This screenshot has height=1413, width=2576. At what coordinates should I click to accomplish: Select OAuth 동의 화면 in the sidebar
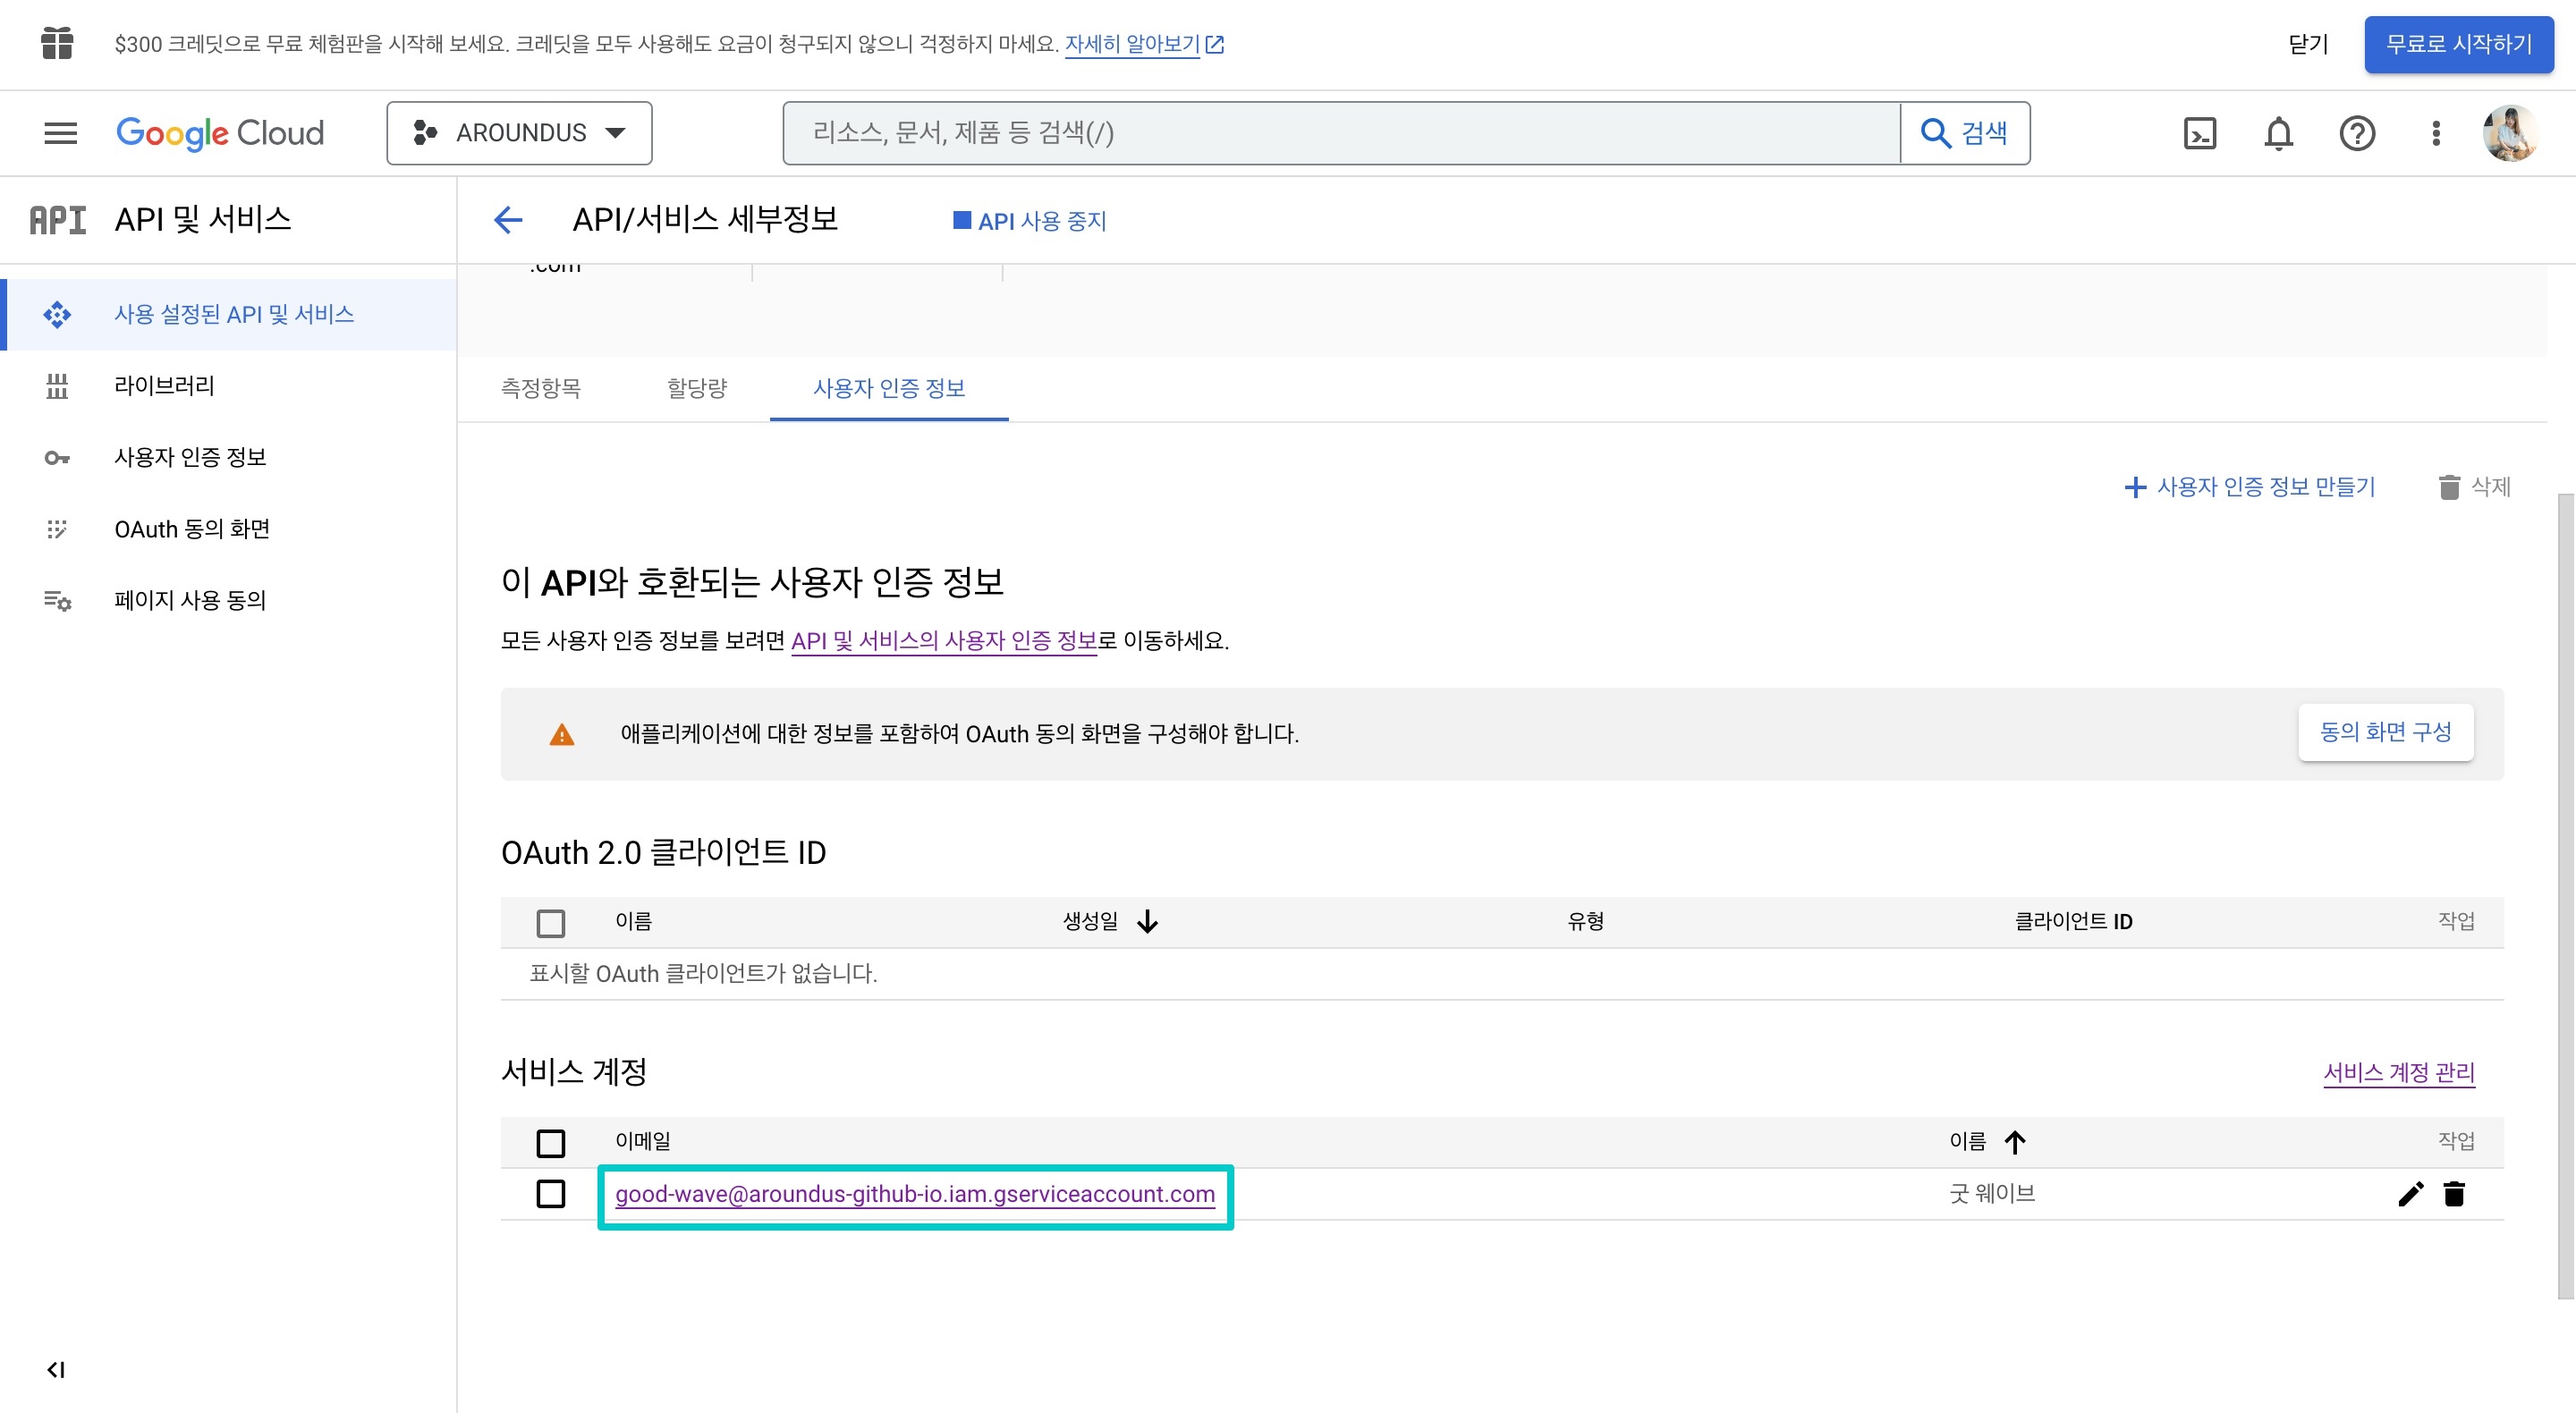pyautogui.click(x=192, y=529)
